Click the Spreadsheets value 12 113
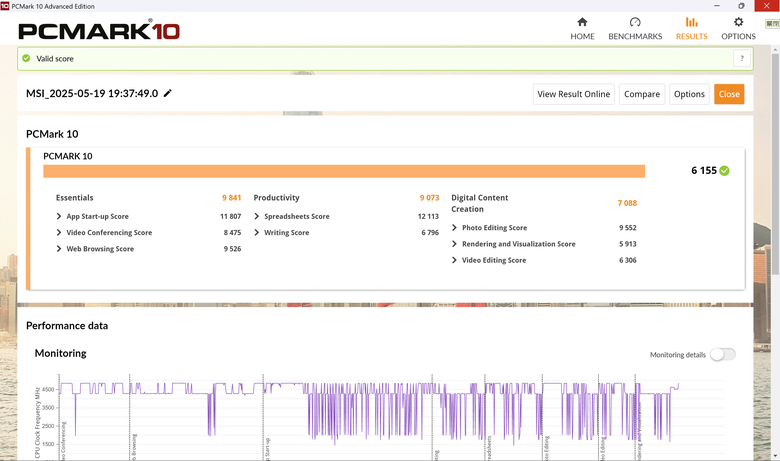This screenshot has height=461, width=780. click(428, 216)
